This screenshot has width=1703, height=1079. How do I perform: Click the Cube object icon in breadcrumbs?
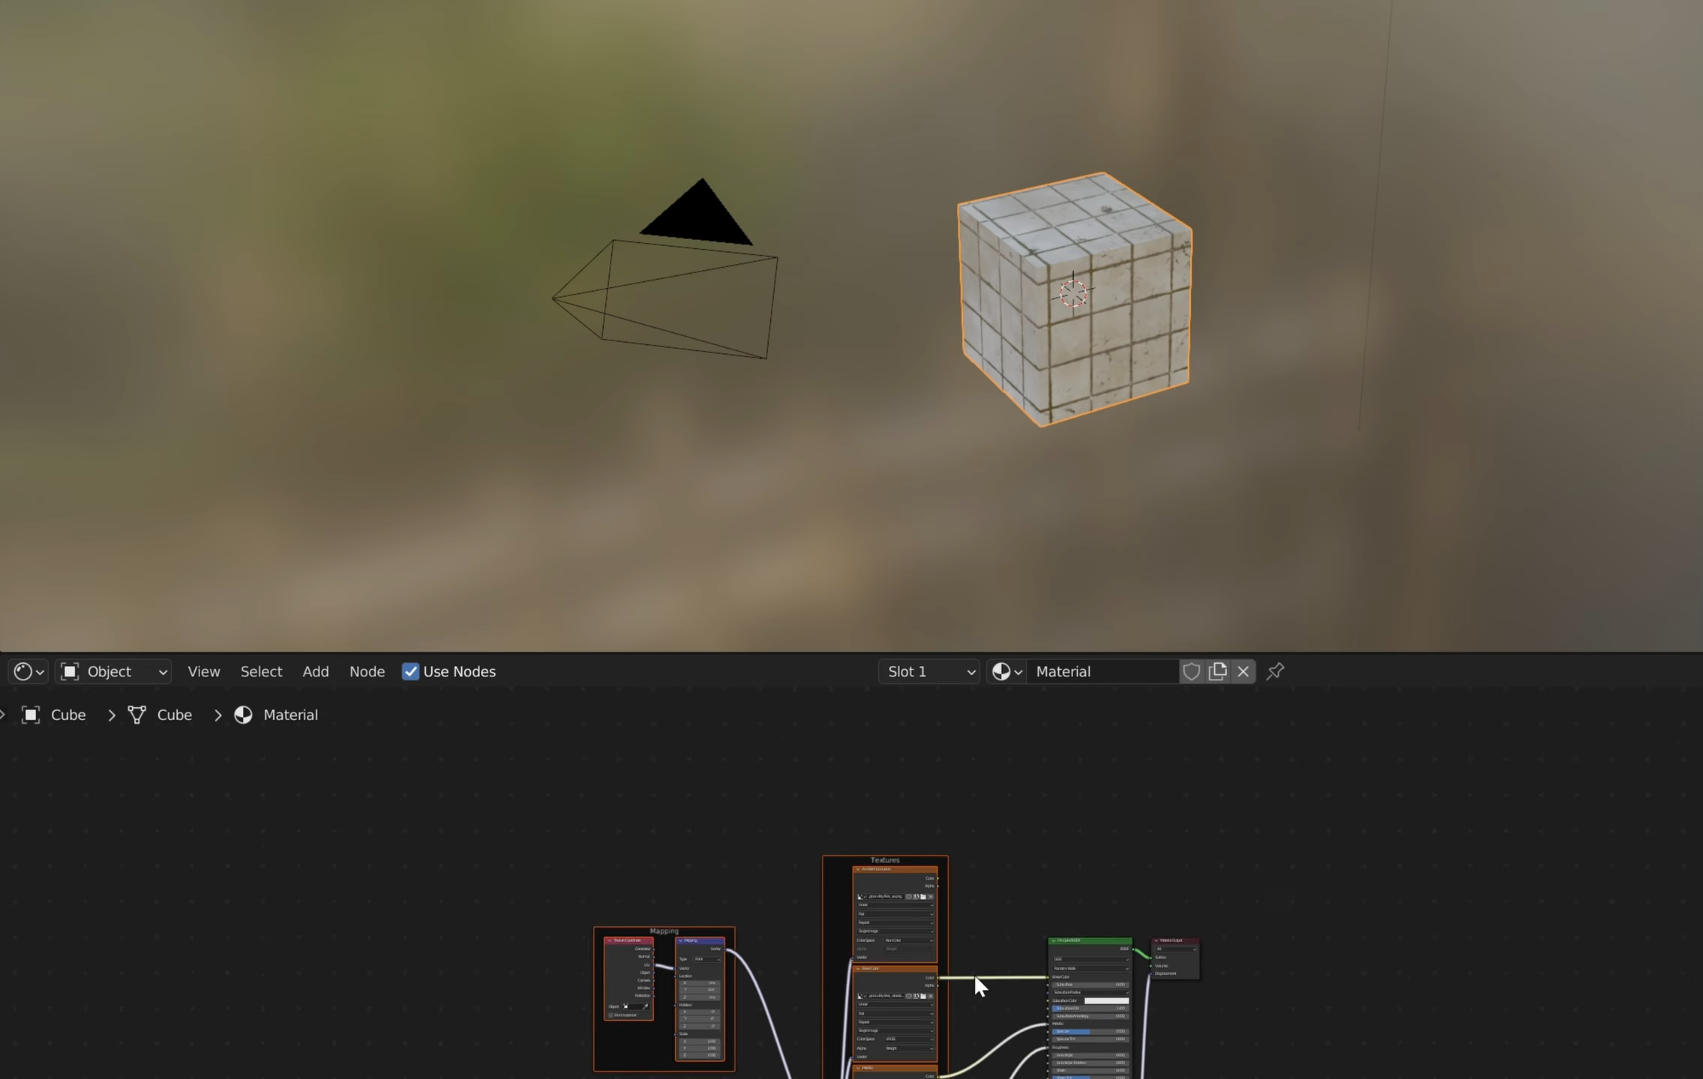click(x=31, y=715)
